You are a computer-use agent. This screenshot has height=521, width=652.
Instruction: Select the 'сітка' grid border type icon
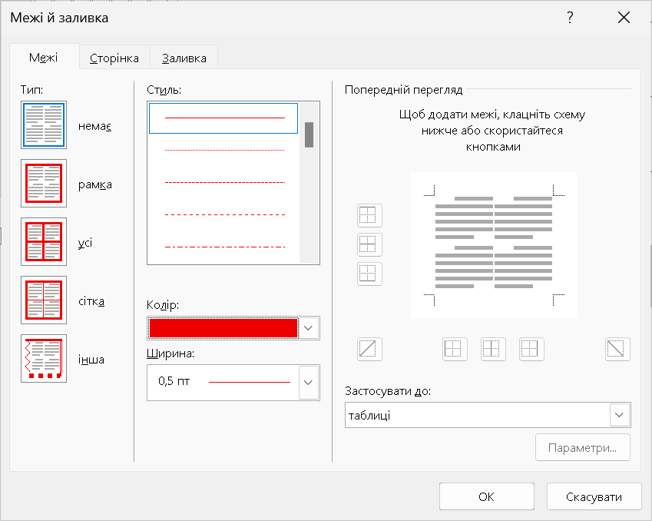(x=44, y=300)
